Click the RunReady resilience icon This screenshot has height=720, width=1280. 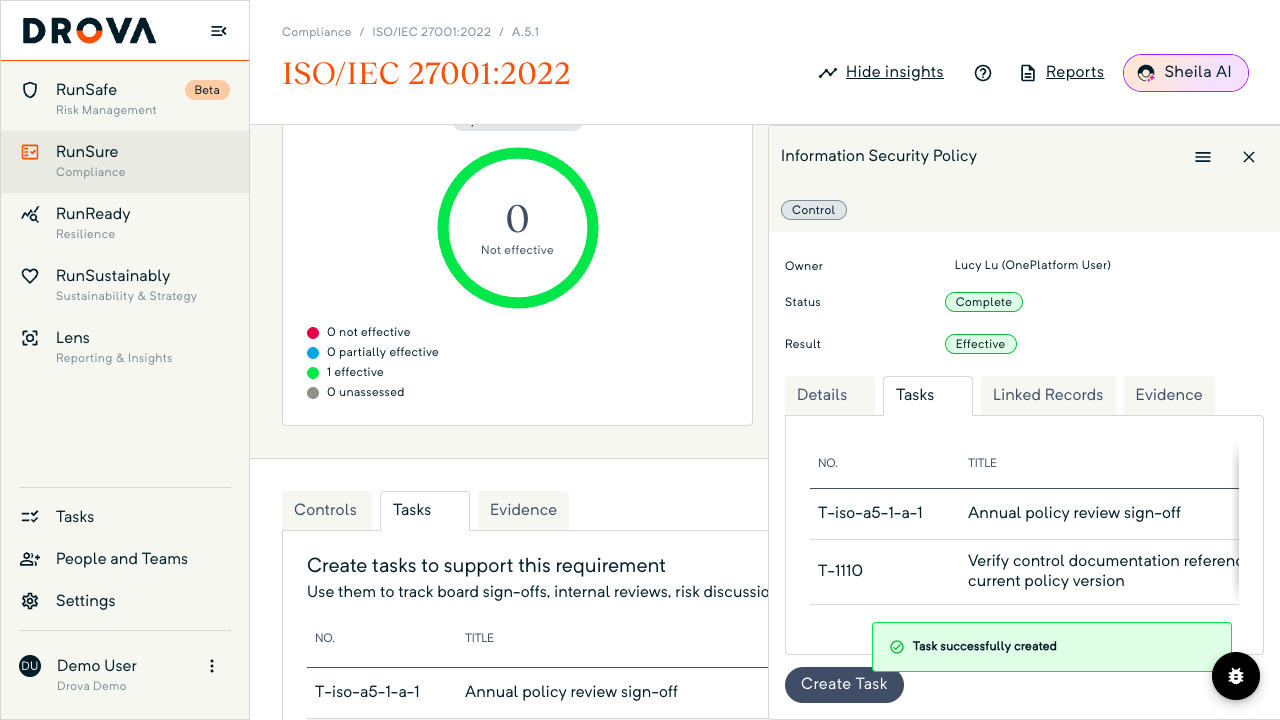click(x=30, y=214)
